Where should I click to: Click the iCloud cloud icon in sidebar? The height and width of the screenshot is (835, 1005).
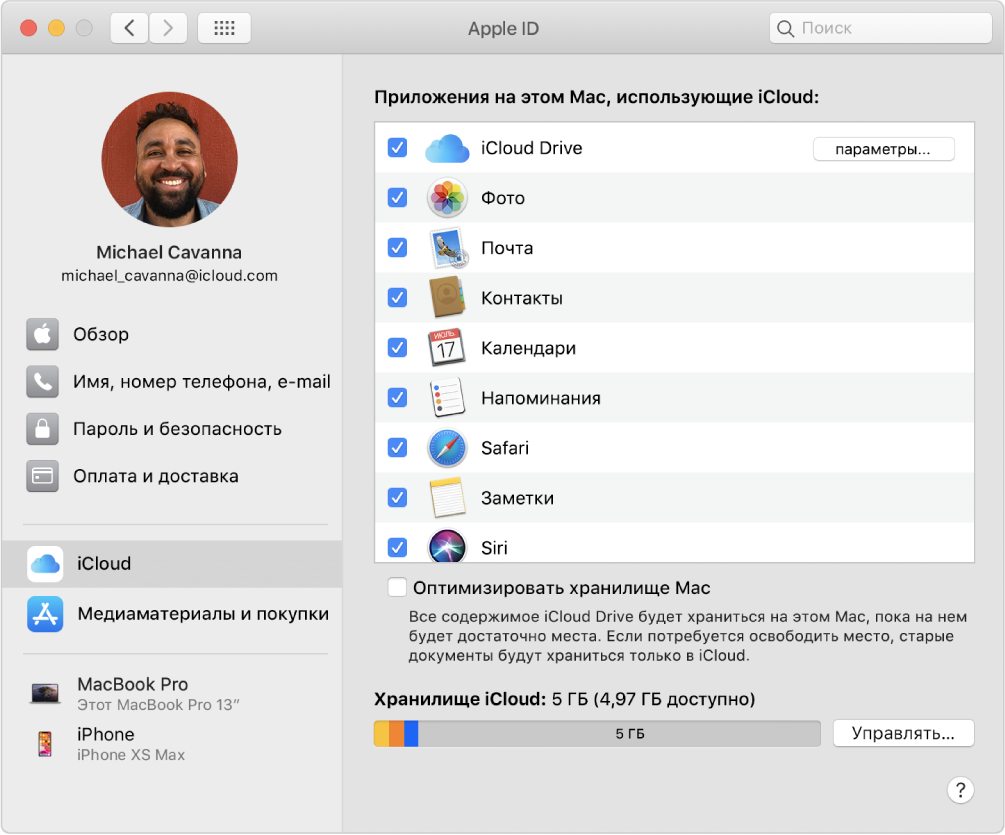tap(45, 564)
